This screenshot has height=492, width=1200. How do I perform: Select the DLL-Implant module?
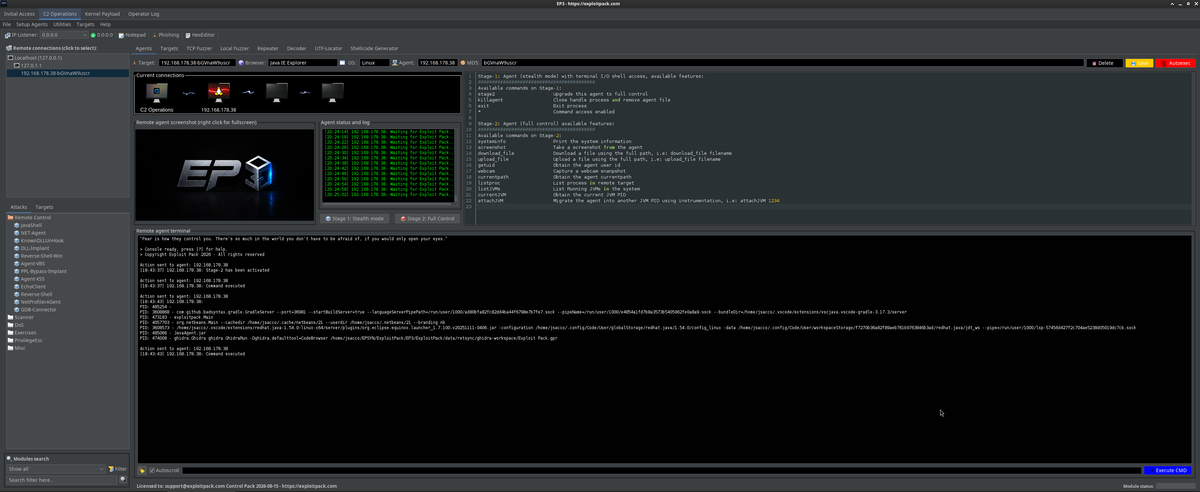pos(31,248)
